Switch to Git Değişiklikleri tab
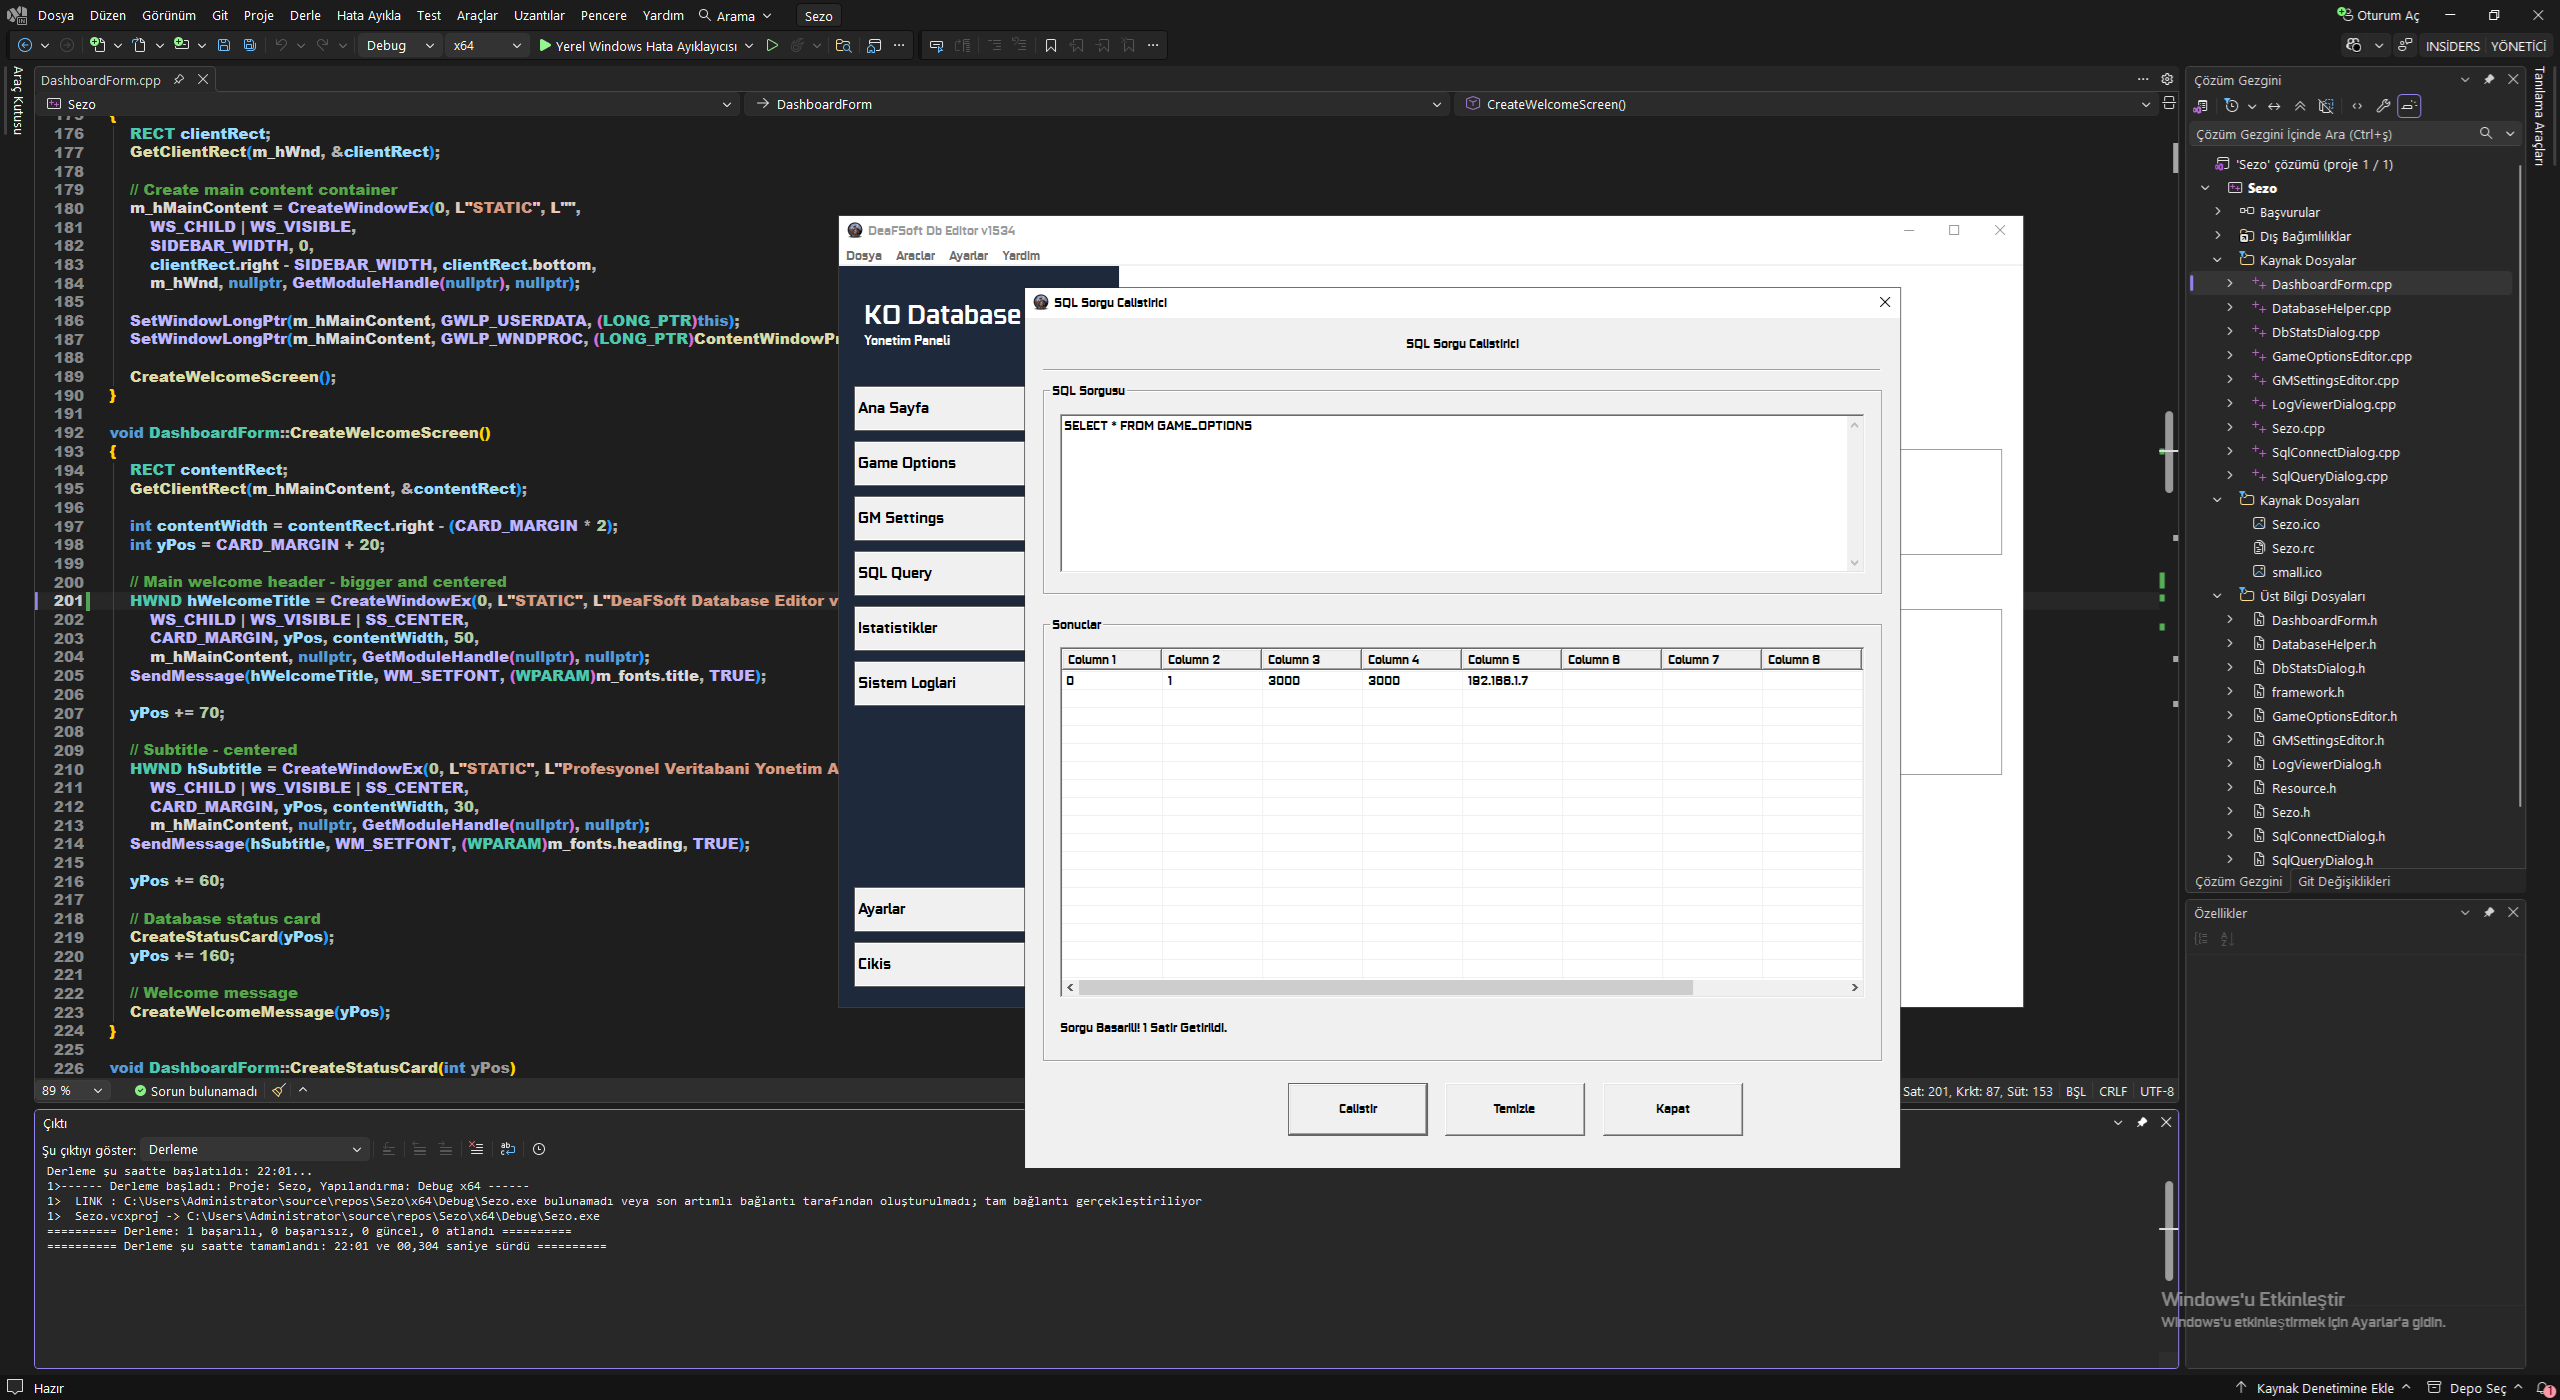2560x1400 pixels. tap(2344, 881)
